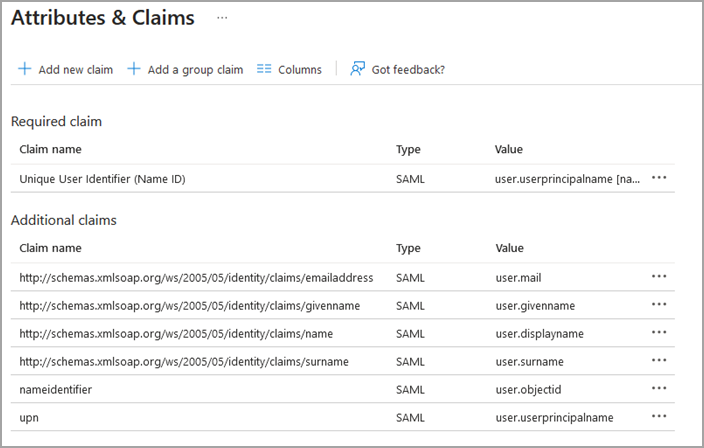Show more options for the user.displayname claim
The image size is (704, 448).
click(x=659, y=333)
